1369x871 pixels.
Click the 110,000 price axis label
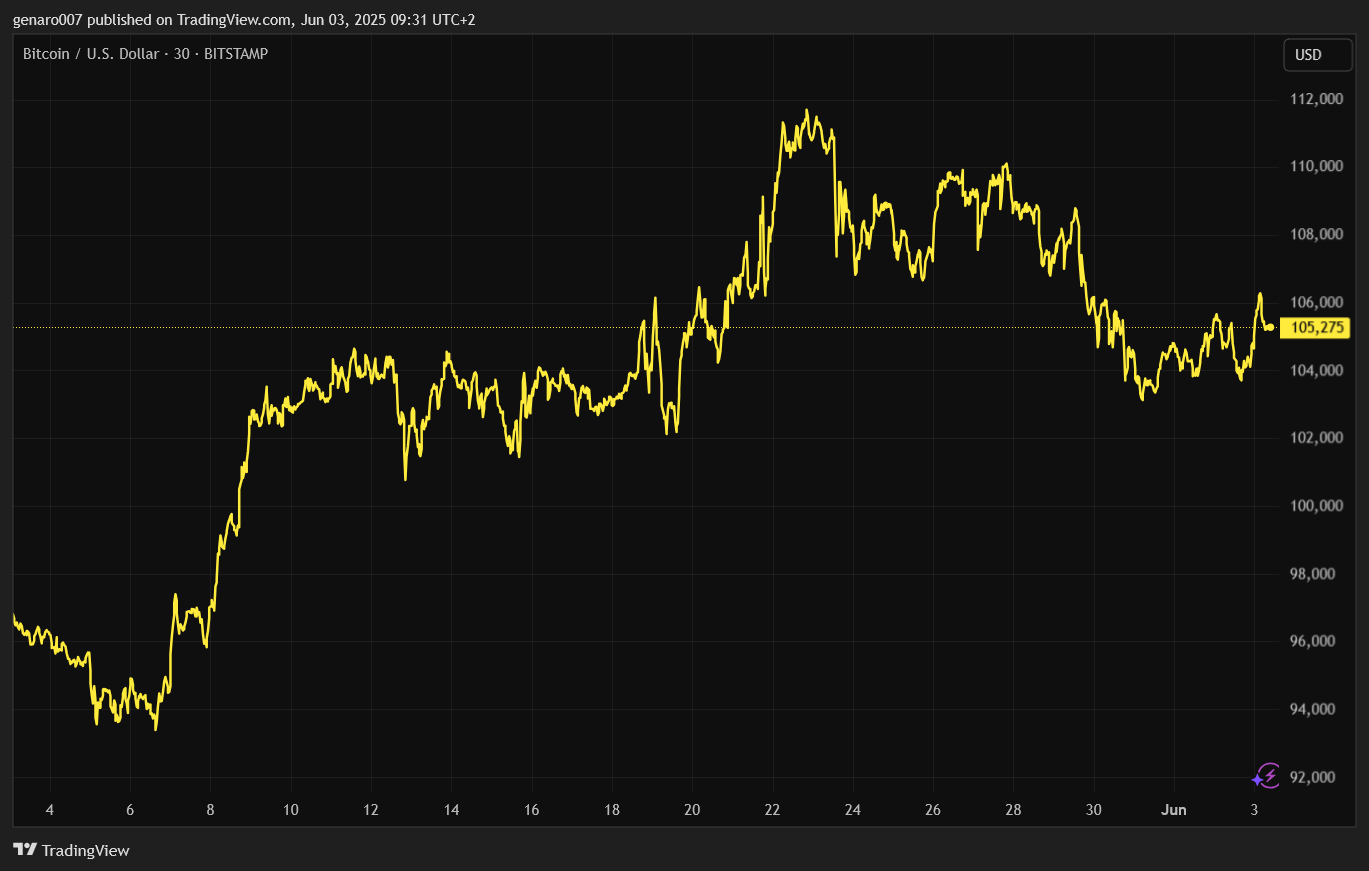pyautogui.click(x=1316, y=166)
